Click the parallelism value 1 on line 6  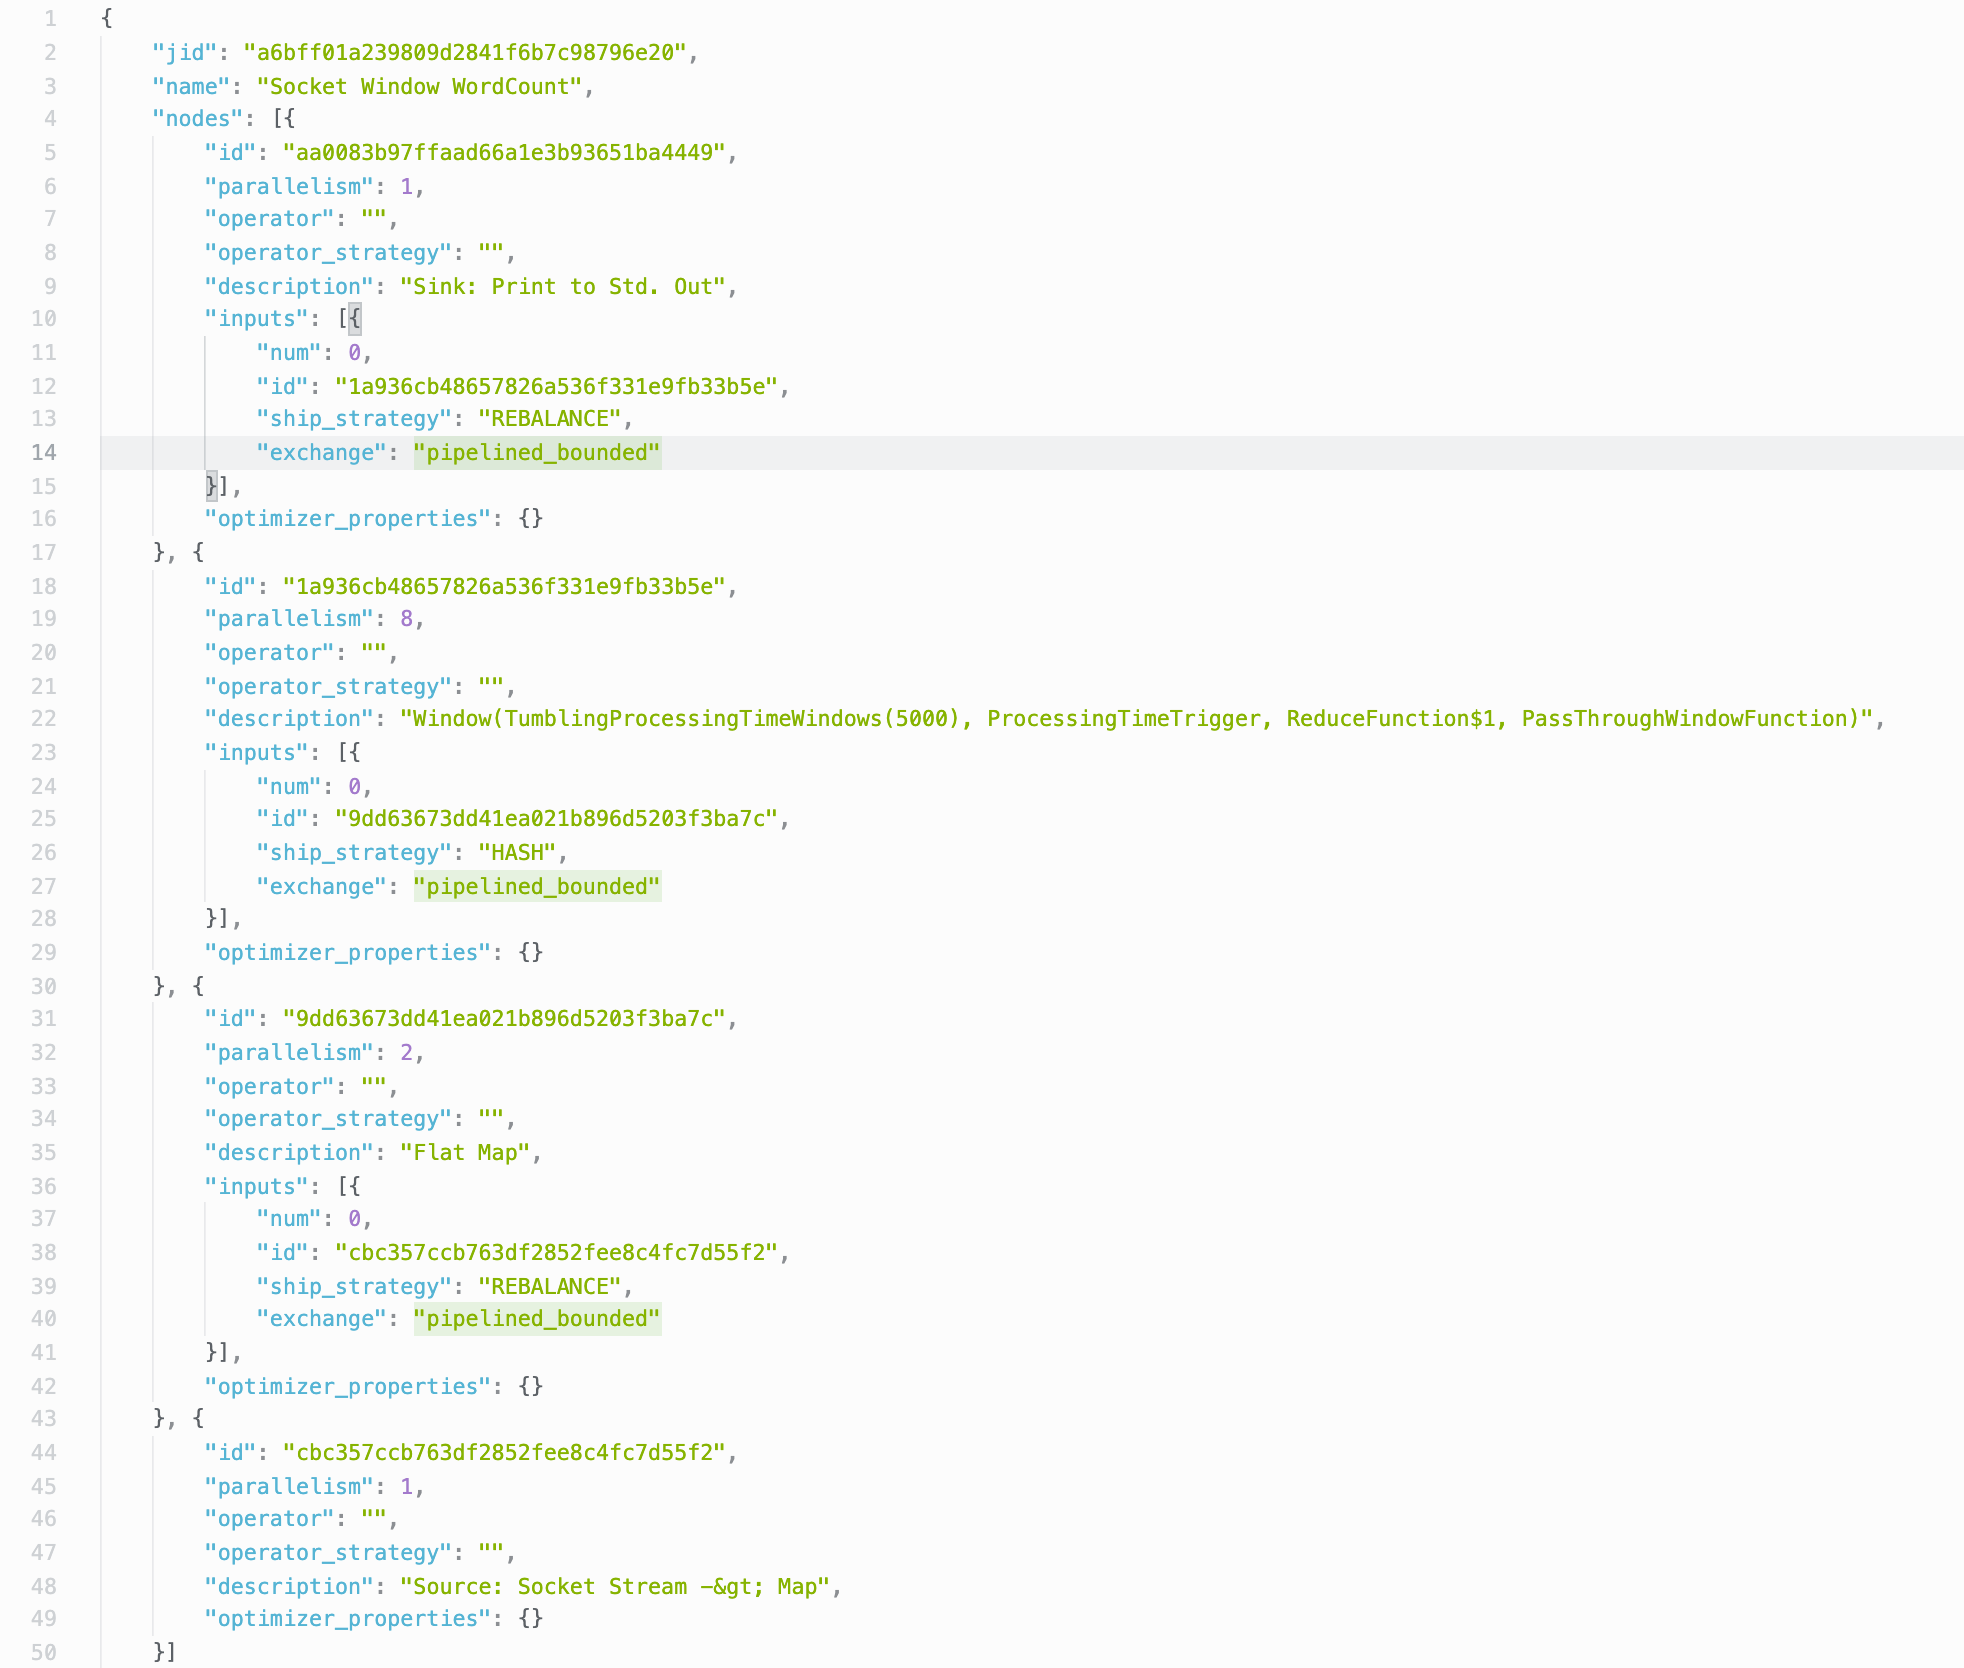point(406,187)
